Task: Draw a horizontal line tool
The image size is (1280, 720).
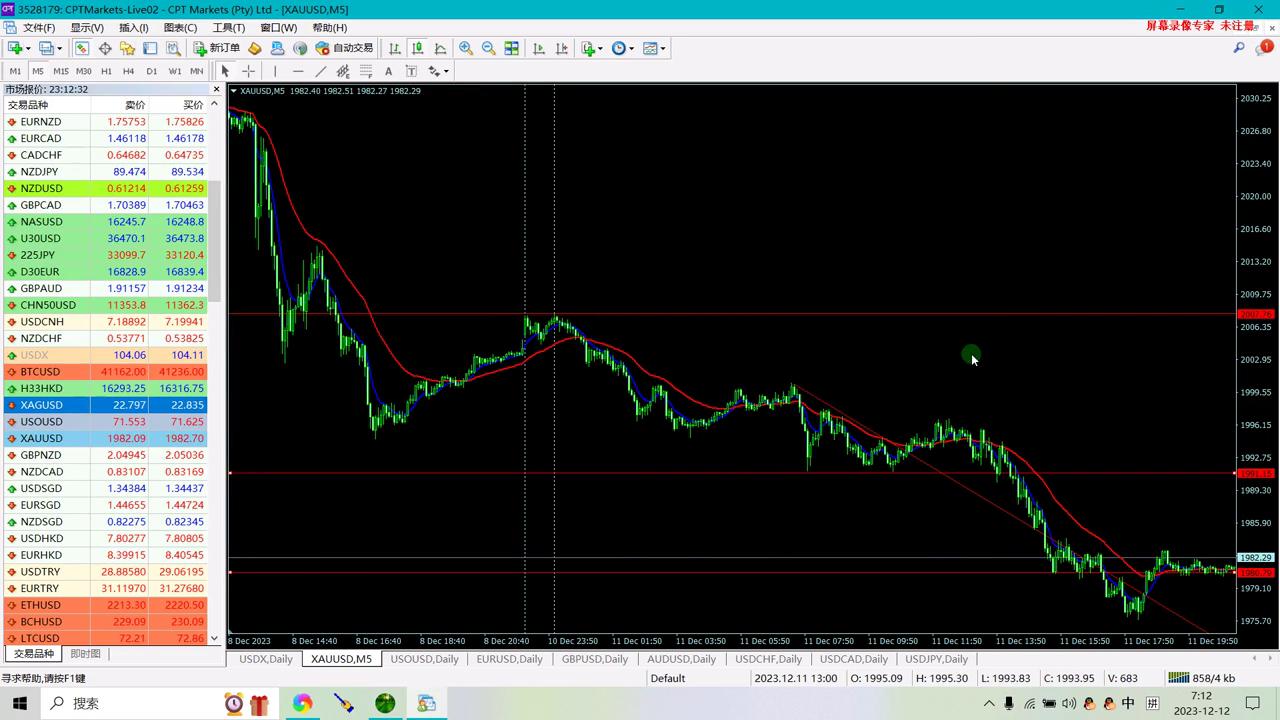Action: coord(298,71)
